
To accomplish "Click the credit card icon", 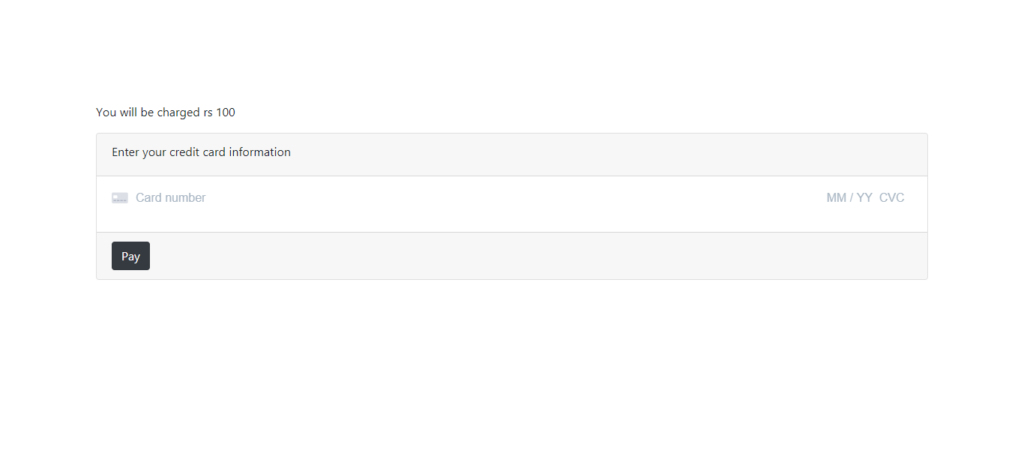I will click(120, 198).
